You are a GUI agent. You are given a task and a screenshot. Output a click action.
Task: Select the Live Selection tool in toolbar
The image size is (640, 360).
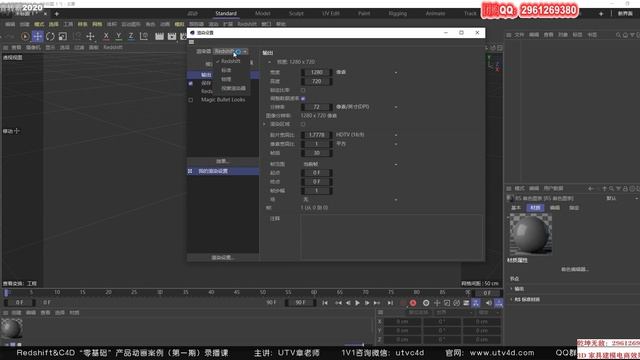[x=25, y=37]
